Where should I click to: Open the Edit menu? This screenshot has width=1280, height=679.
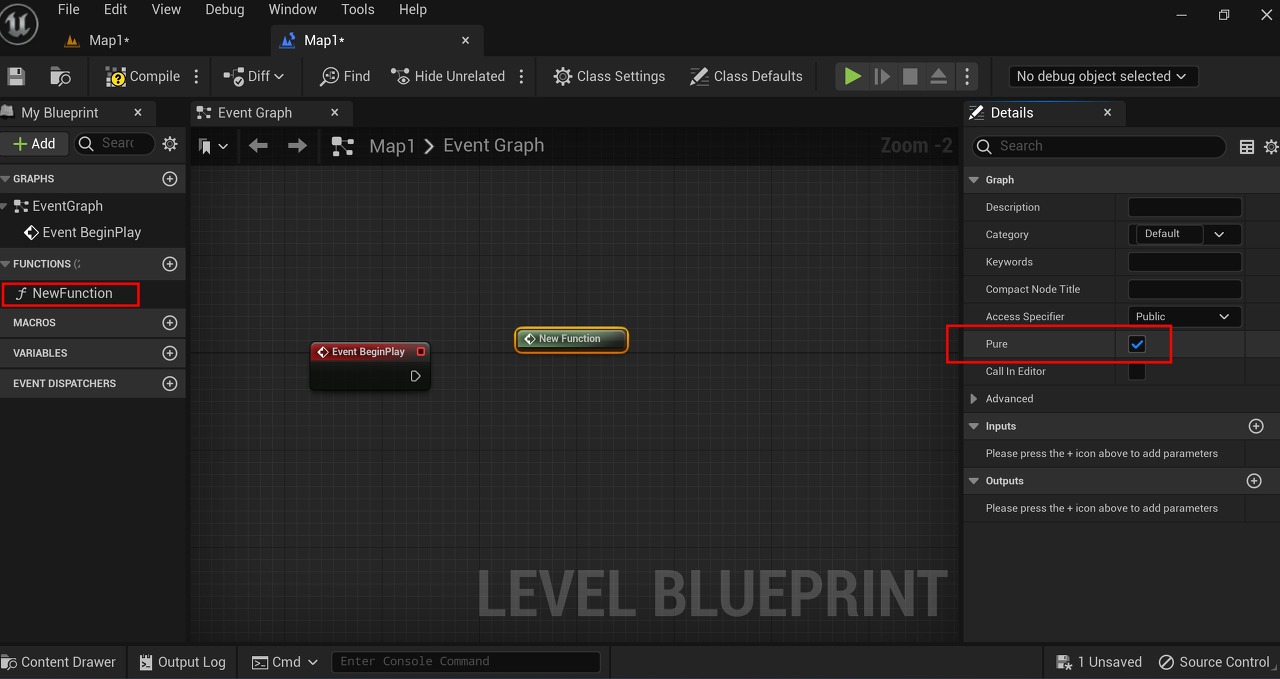point(116,9)
